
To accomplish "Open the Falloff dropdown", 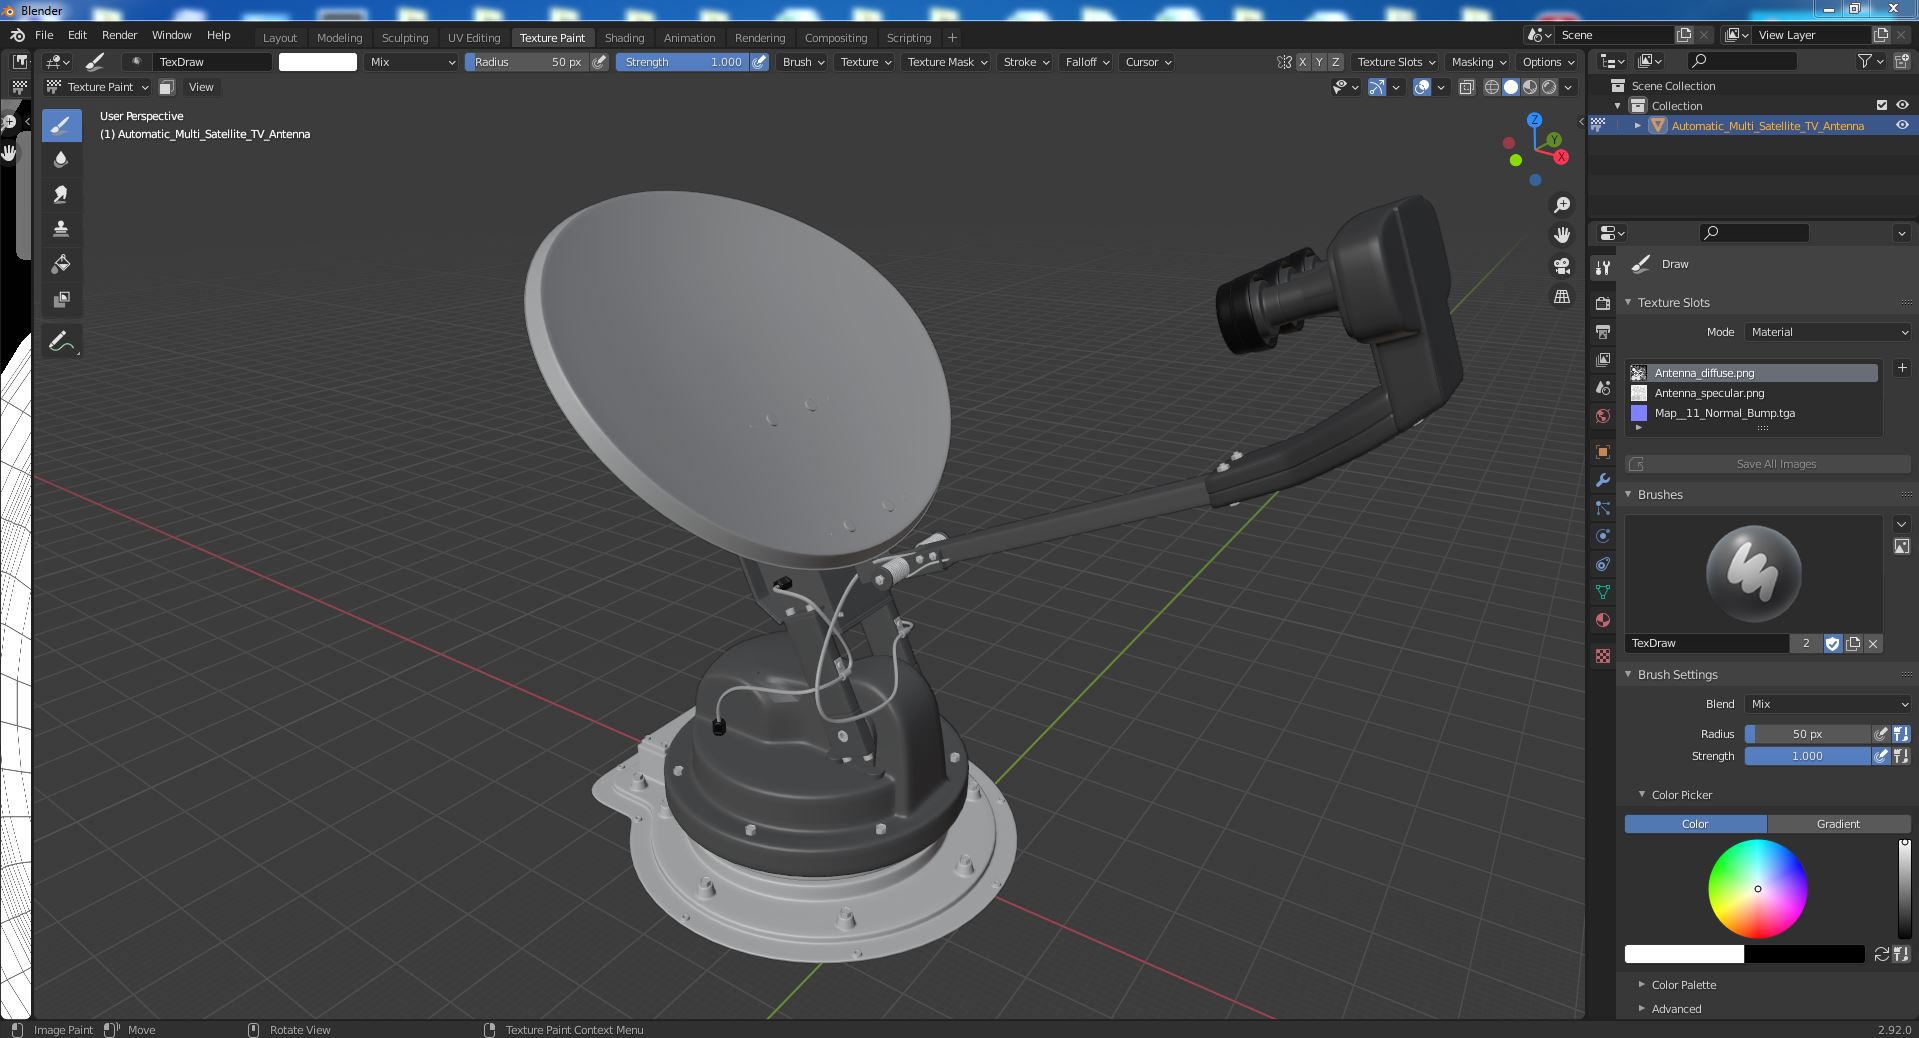I will [x=1087, y=62].
